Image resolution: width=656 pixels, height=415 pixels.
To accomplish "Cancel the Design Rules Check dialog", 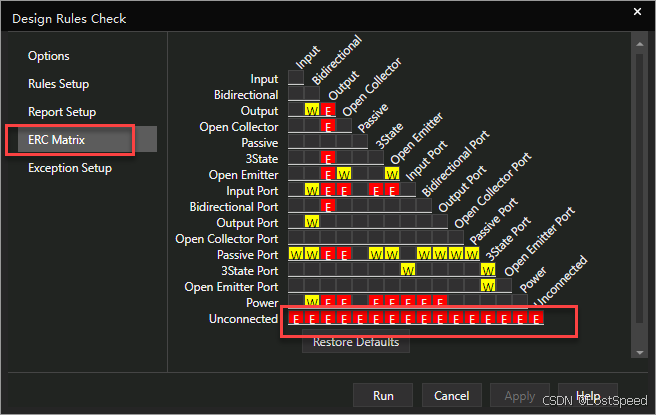I will coord(451,395).
